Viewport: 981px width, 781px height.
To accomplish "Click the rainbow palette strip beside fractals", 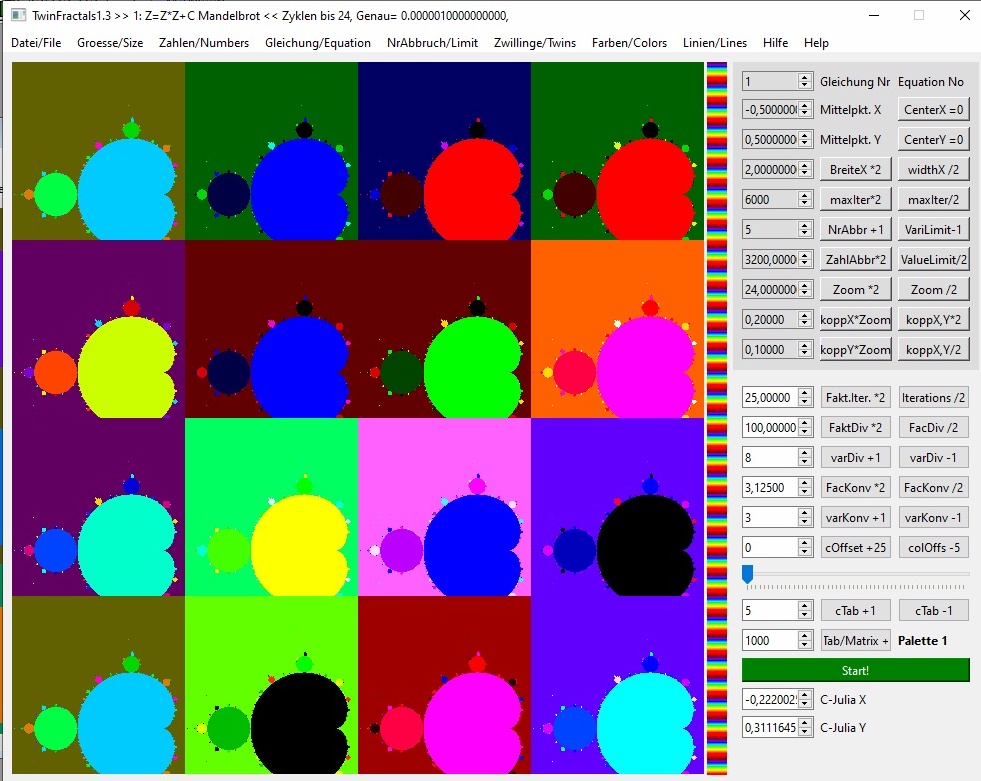I will click(x=717, y=418).
